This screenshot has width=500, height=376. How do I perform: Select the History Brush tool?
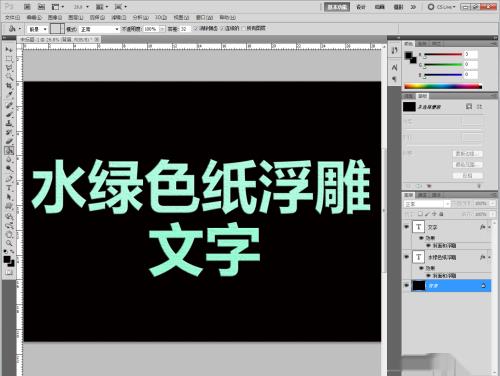pyautogui.click(x=9, y=133)
